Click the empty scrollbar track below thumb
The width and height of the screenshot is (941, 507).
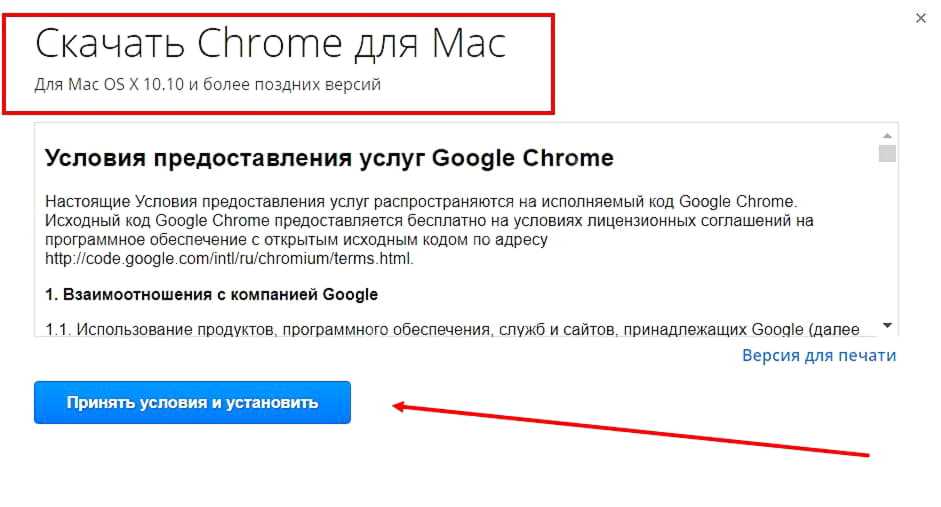click(x=887, y=240)
